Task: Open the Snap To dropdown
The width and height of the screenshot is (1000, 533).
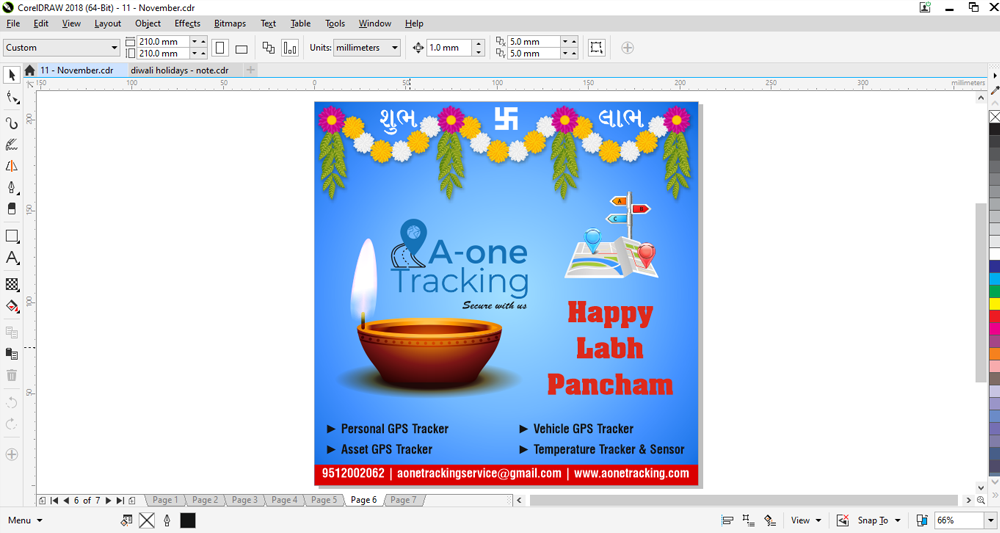Action: [879, 520]
